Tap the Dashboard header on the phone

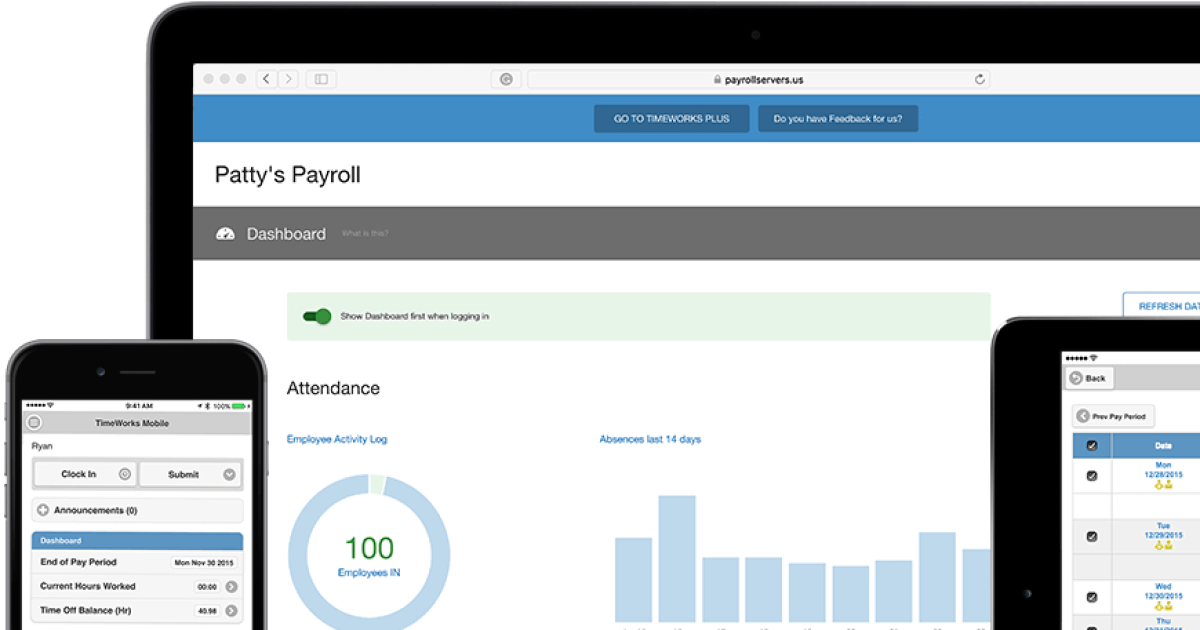(x=138, y=541)
